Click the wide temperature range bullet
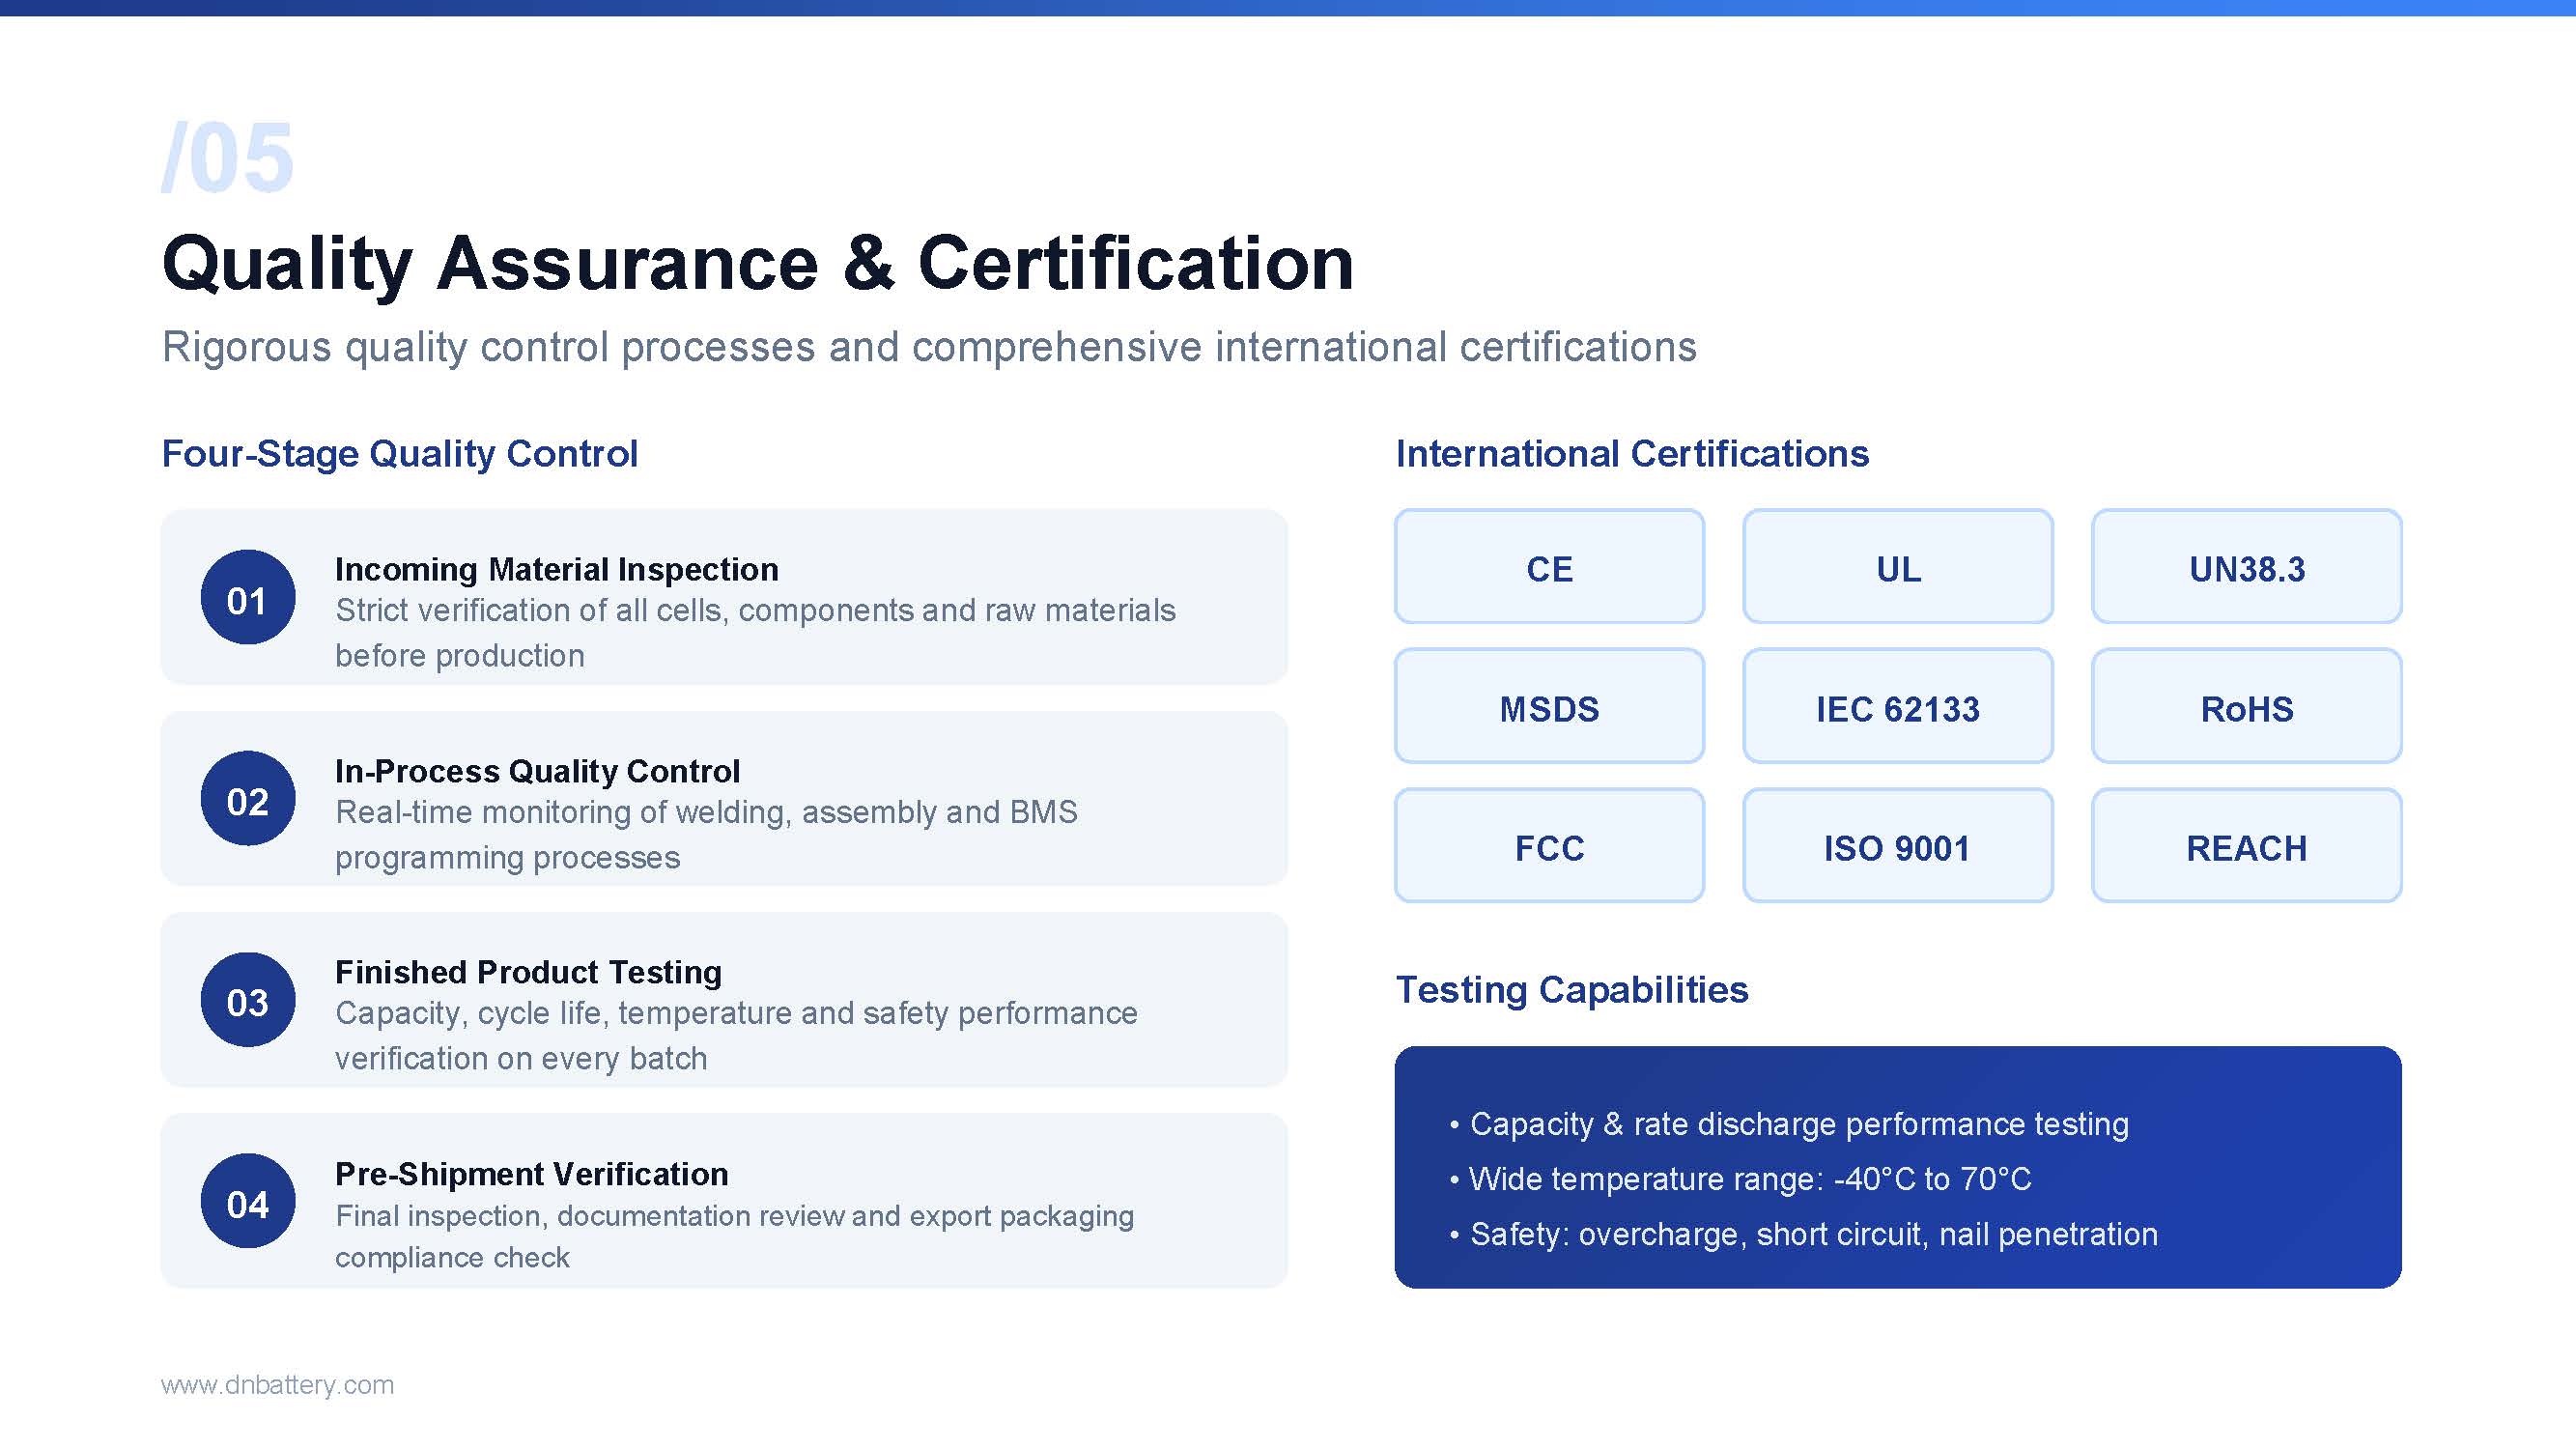 coord(1740,1179)
